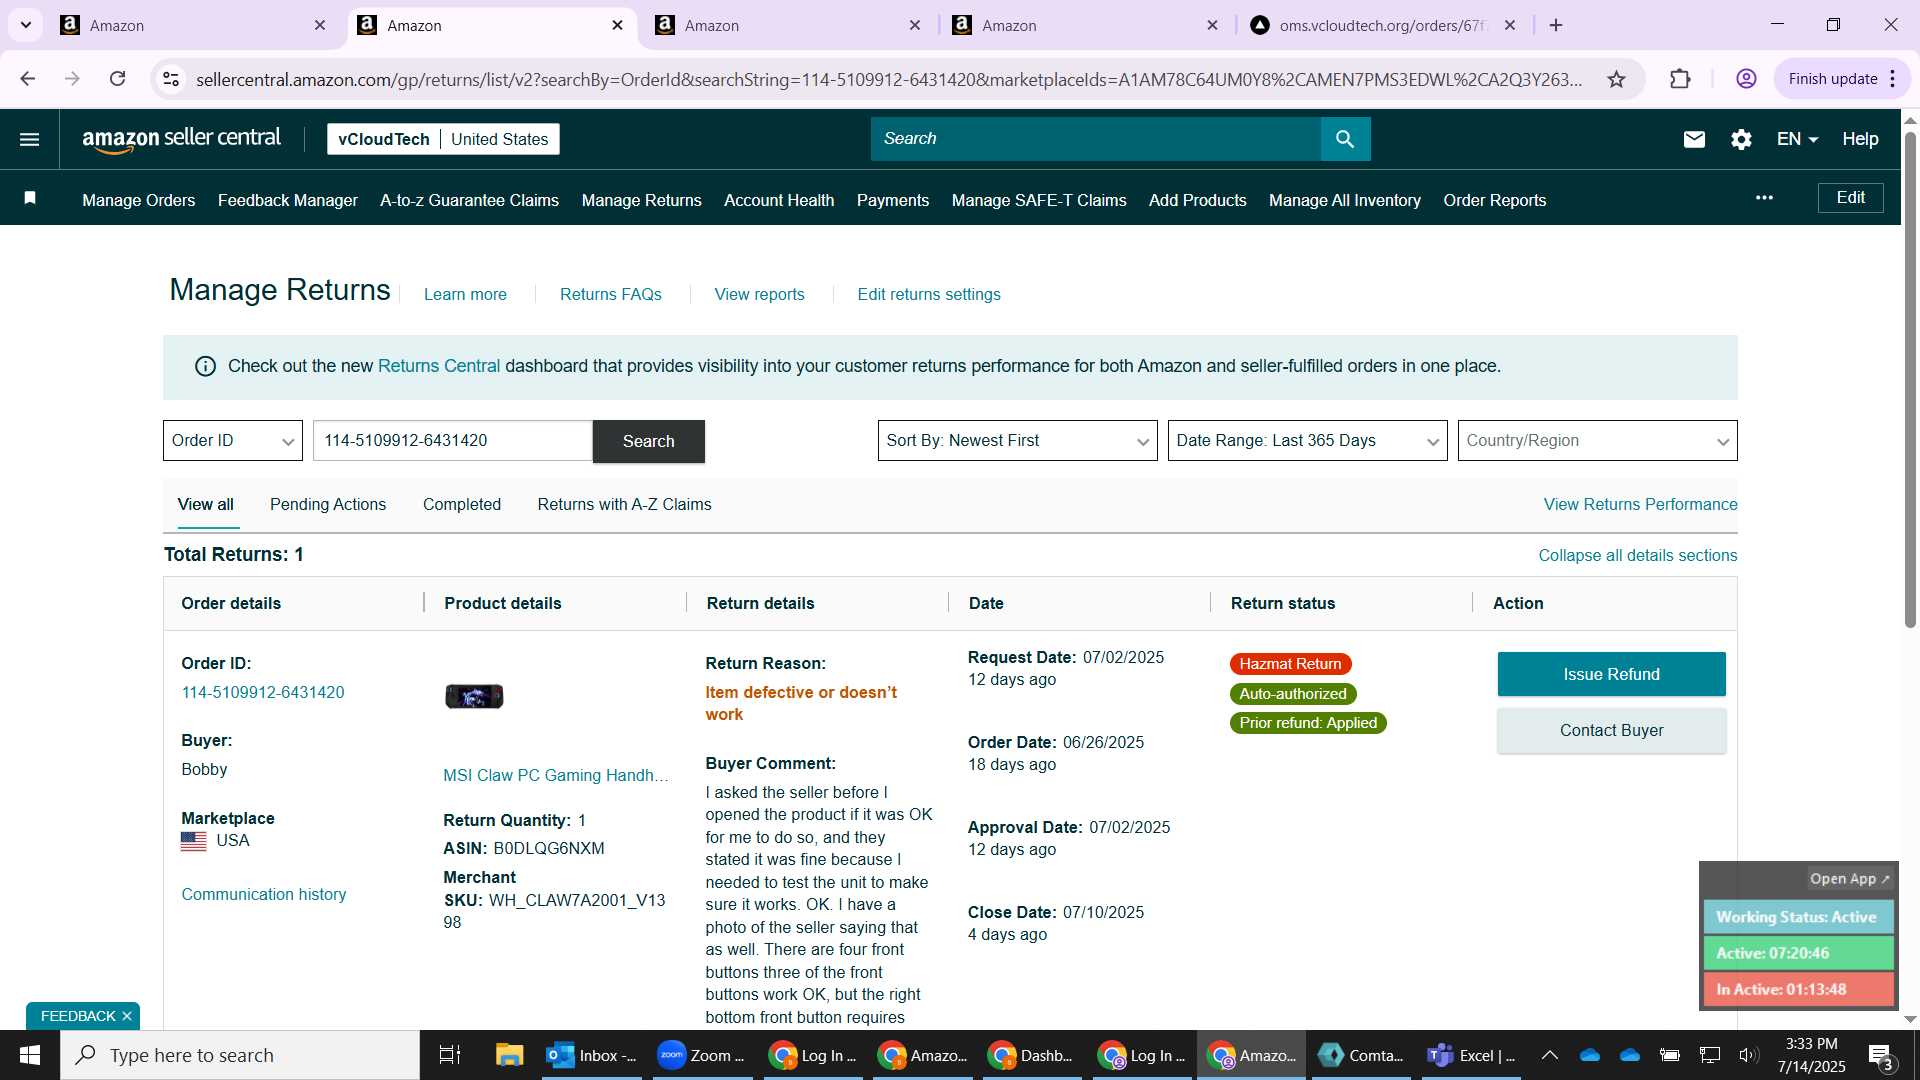Click the Contact Buyer button

pyautogui.click(x=1611, y=730)
